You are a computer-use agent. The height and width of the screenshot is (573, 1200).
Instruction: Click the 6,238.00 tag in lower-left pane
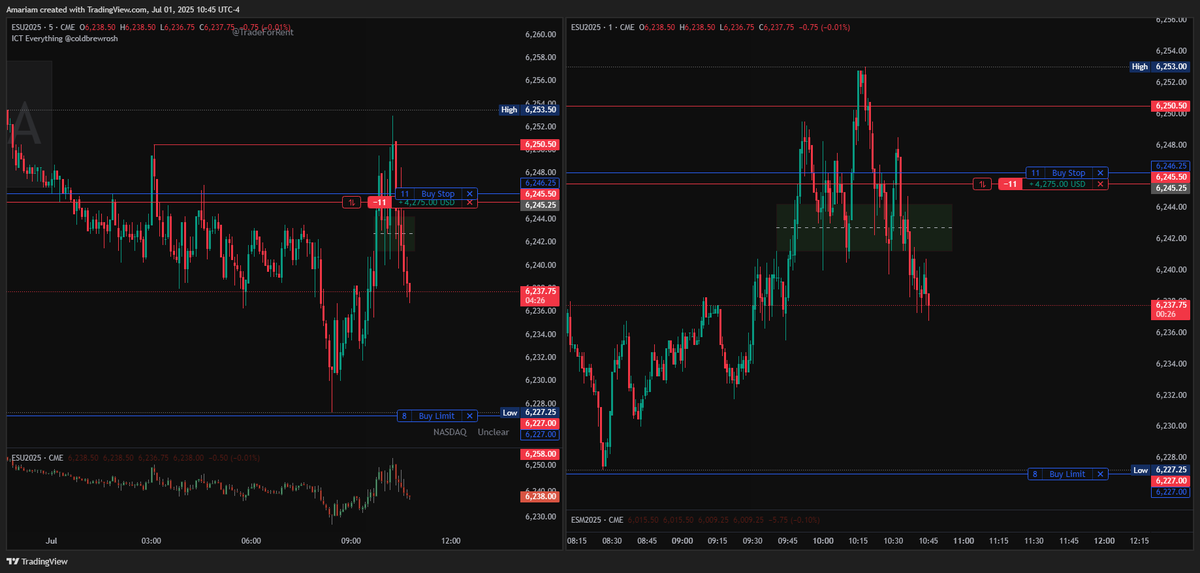(540, 496)
